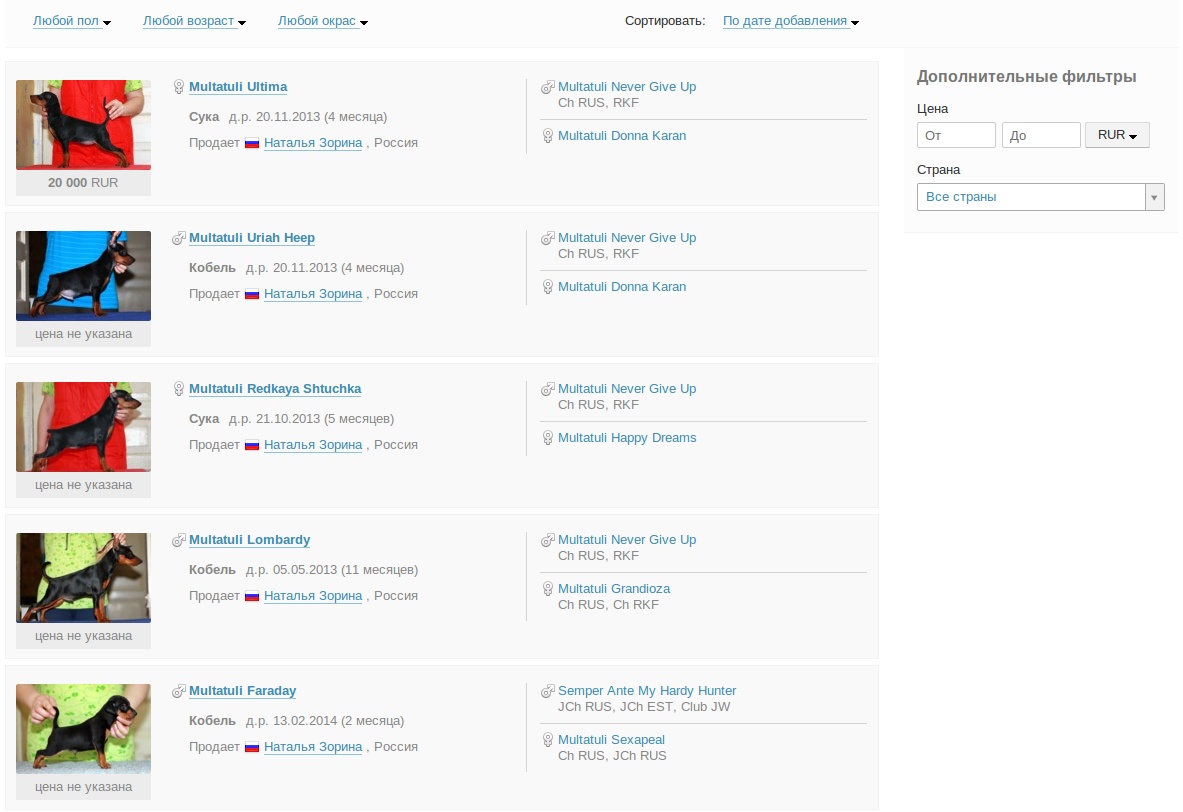Click the 'До' maximum price field
Image resolution: width=1183 pixels, height=812 pixels.
[x=1041, y=135]
